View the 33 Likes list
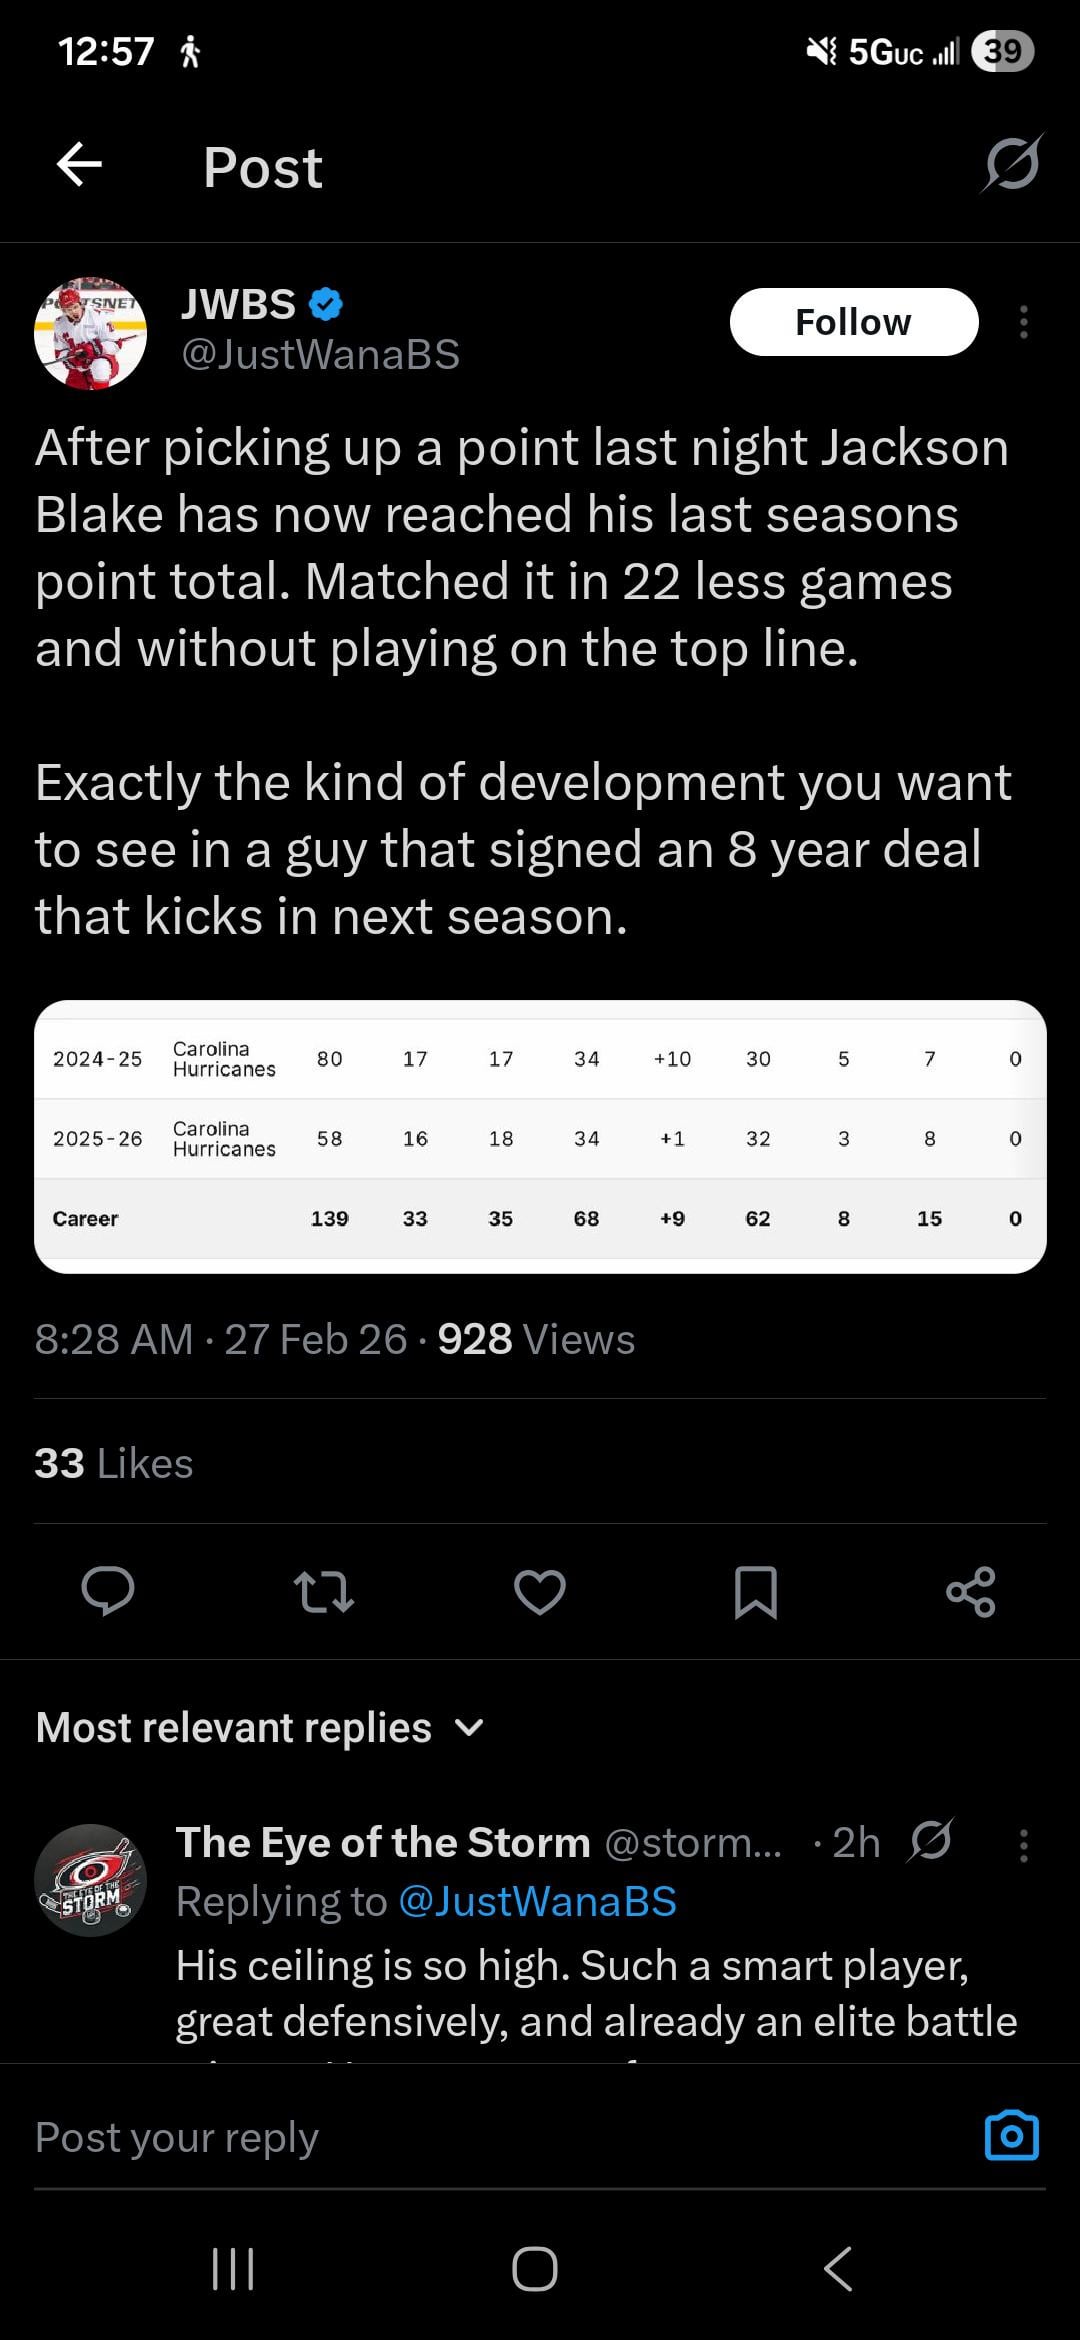Screen dimensions: 1080x2340 click(x=114, y=1463)
